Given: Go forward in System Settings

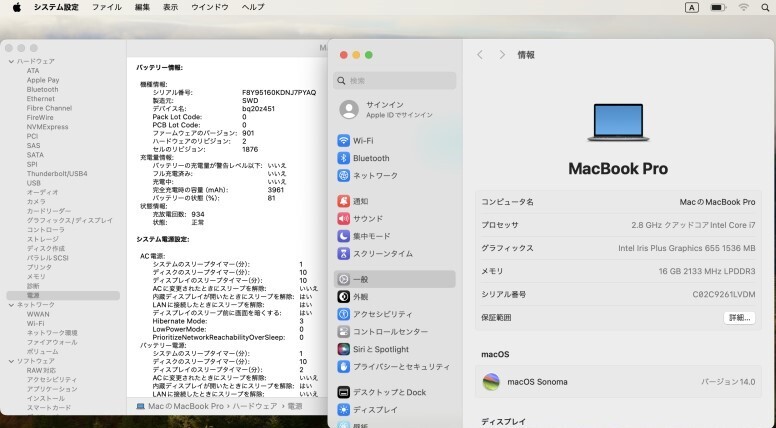Looking at the screenshot, I should pos(502,55).
